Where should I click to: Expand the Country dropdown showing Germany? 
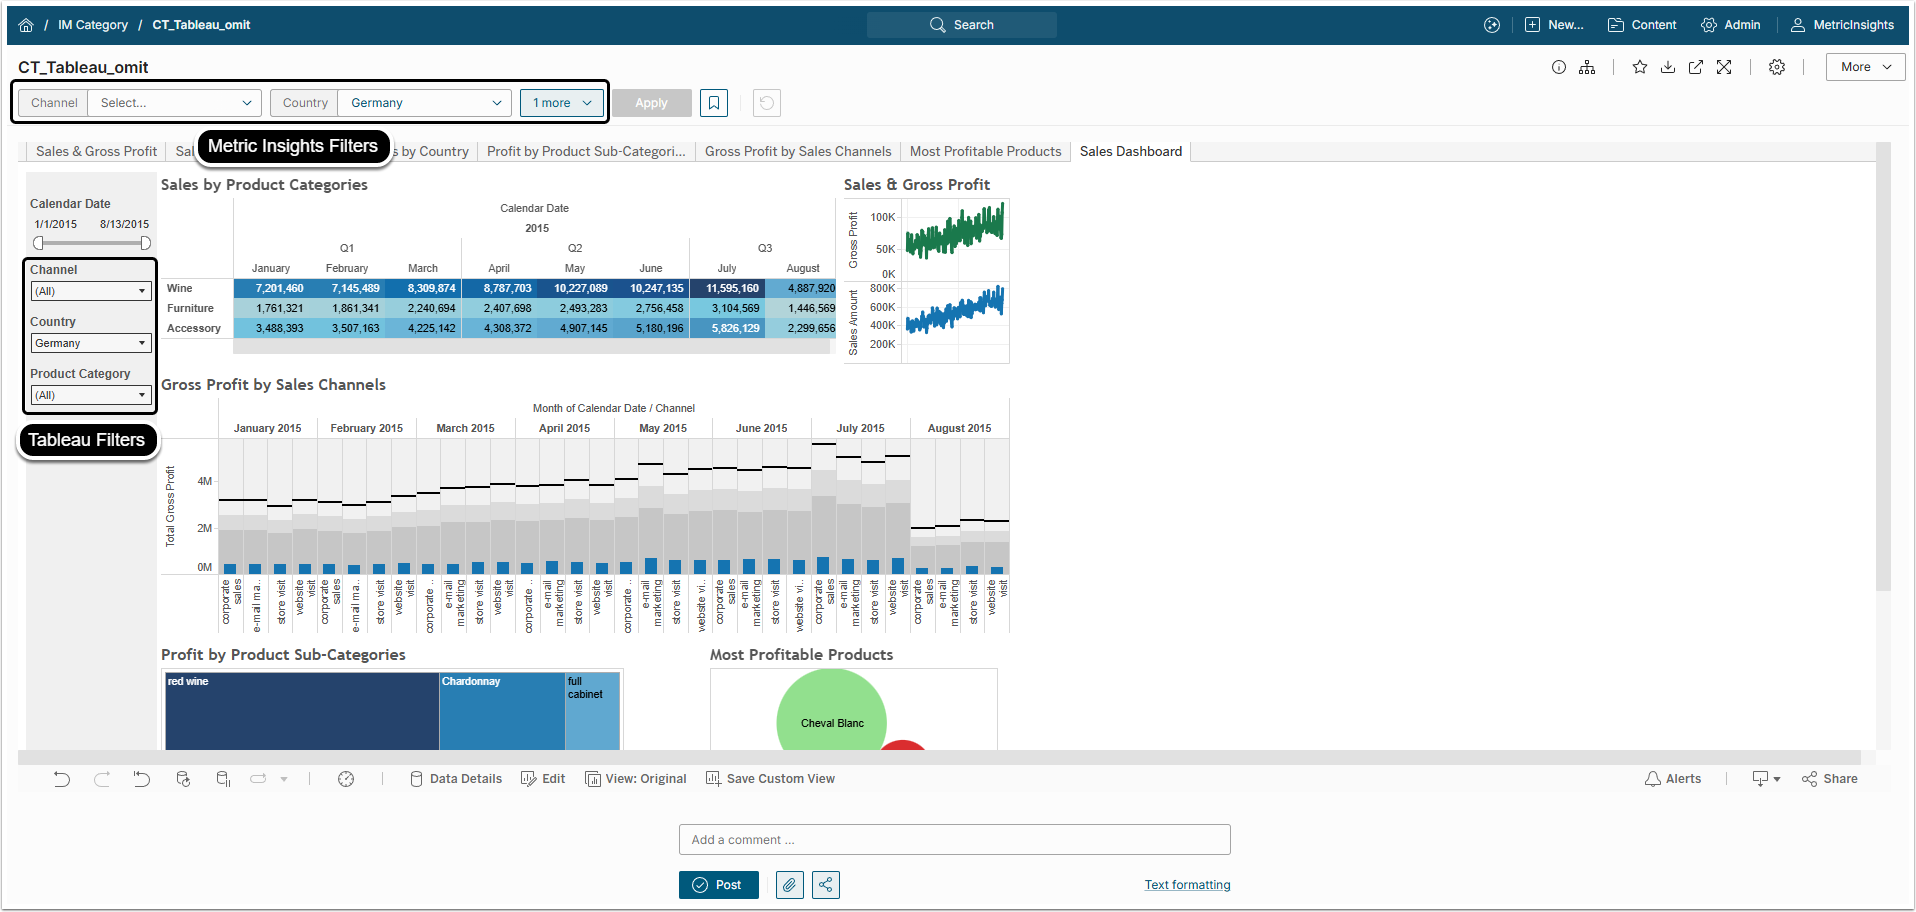[425, 103]
